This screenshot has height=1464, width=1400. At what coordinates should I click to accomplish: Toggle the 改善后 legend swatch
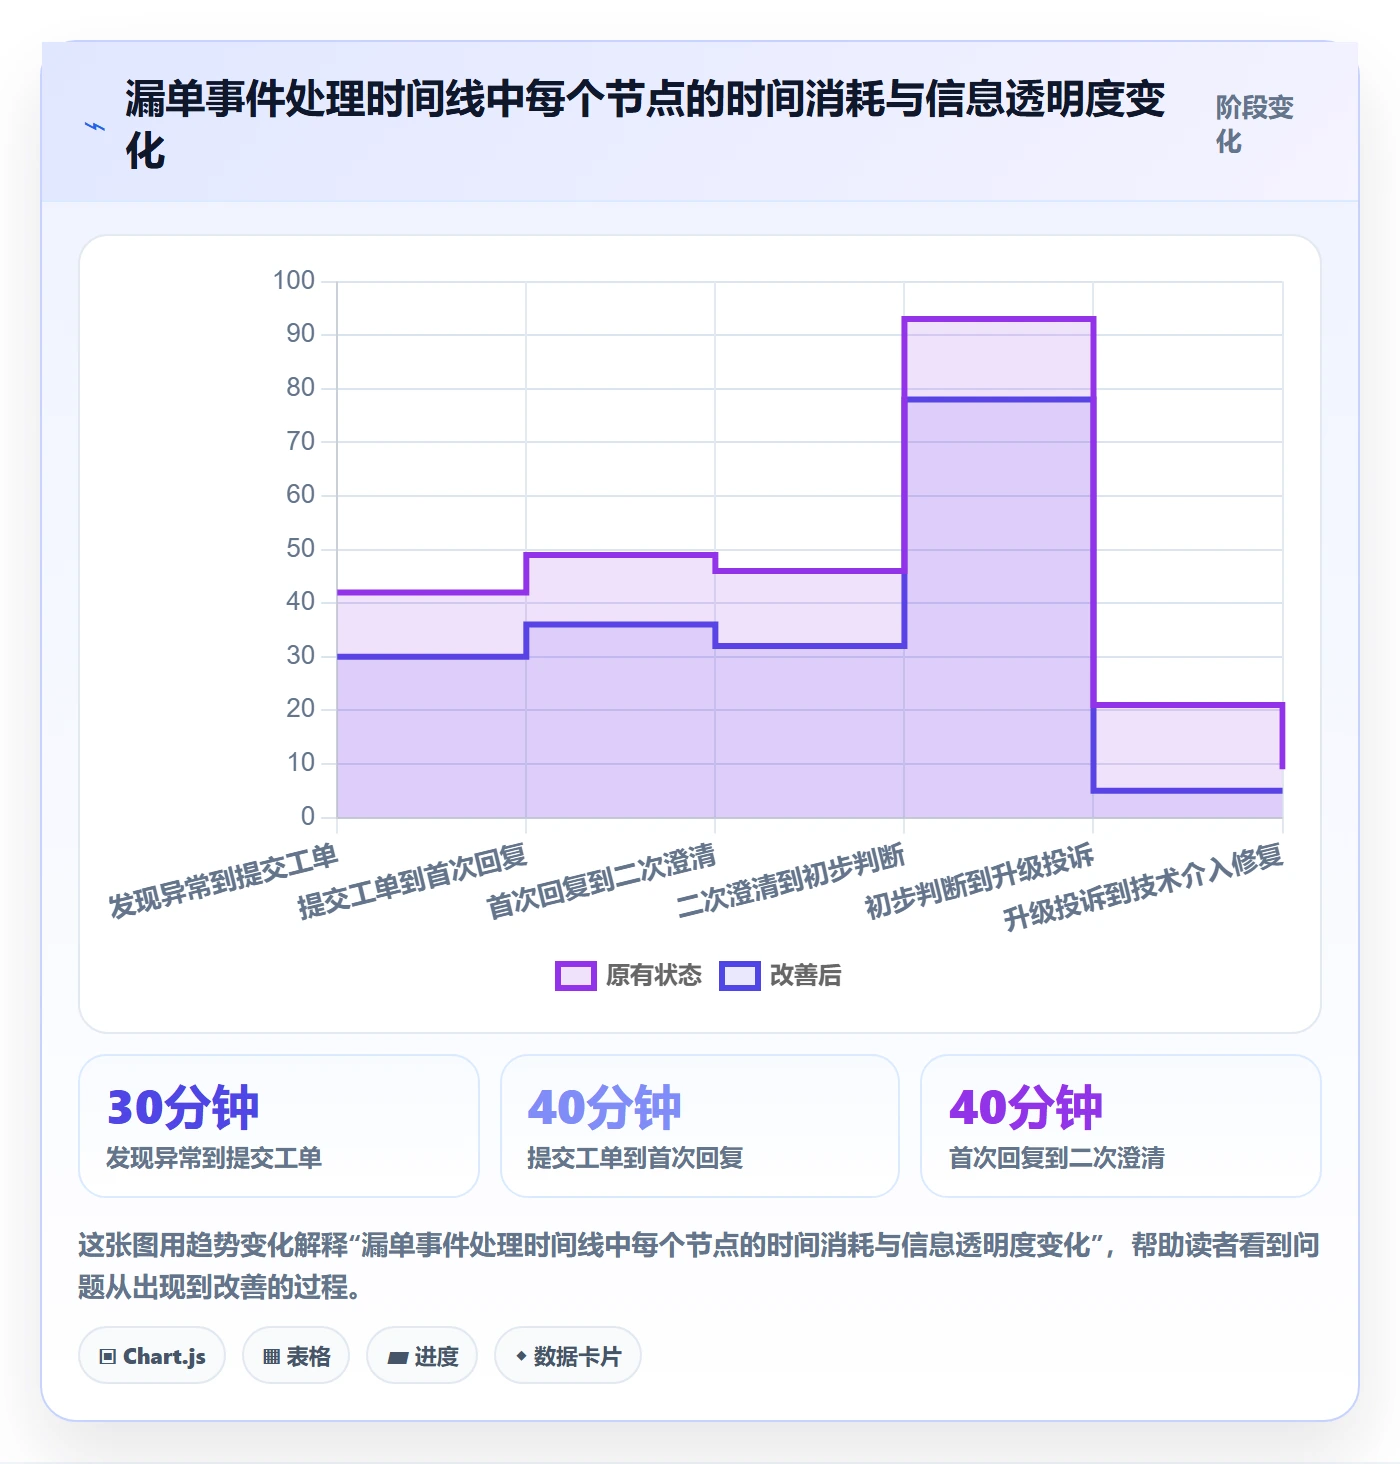tap(740, 976)
